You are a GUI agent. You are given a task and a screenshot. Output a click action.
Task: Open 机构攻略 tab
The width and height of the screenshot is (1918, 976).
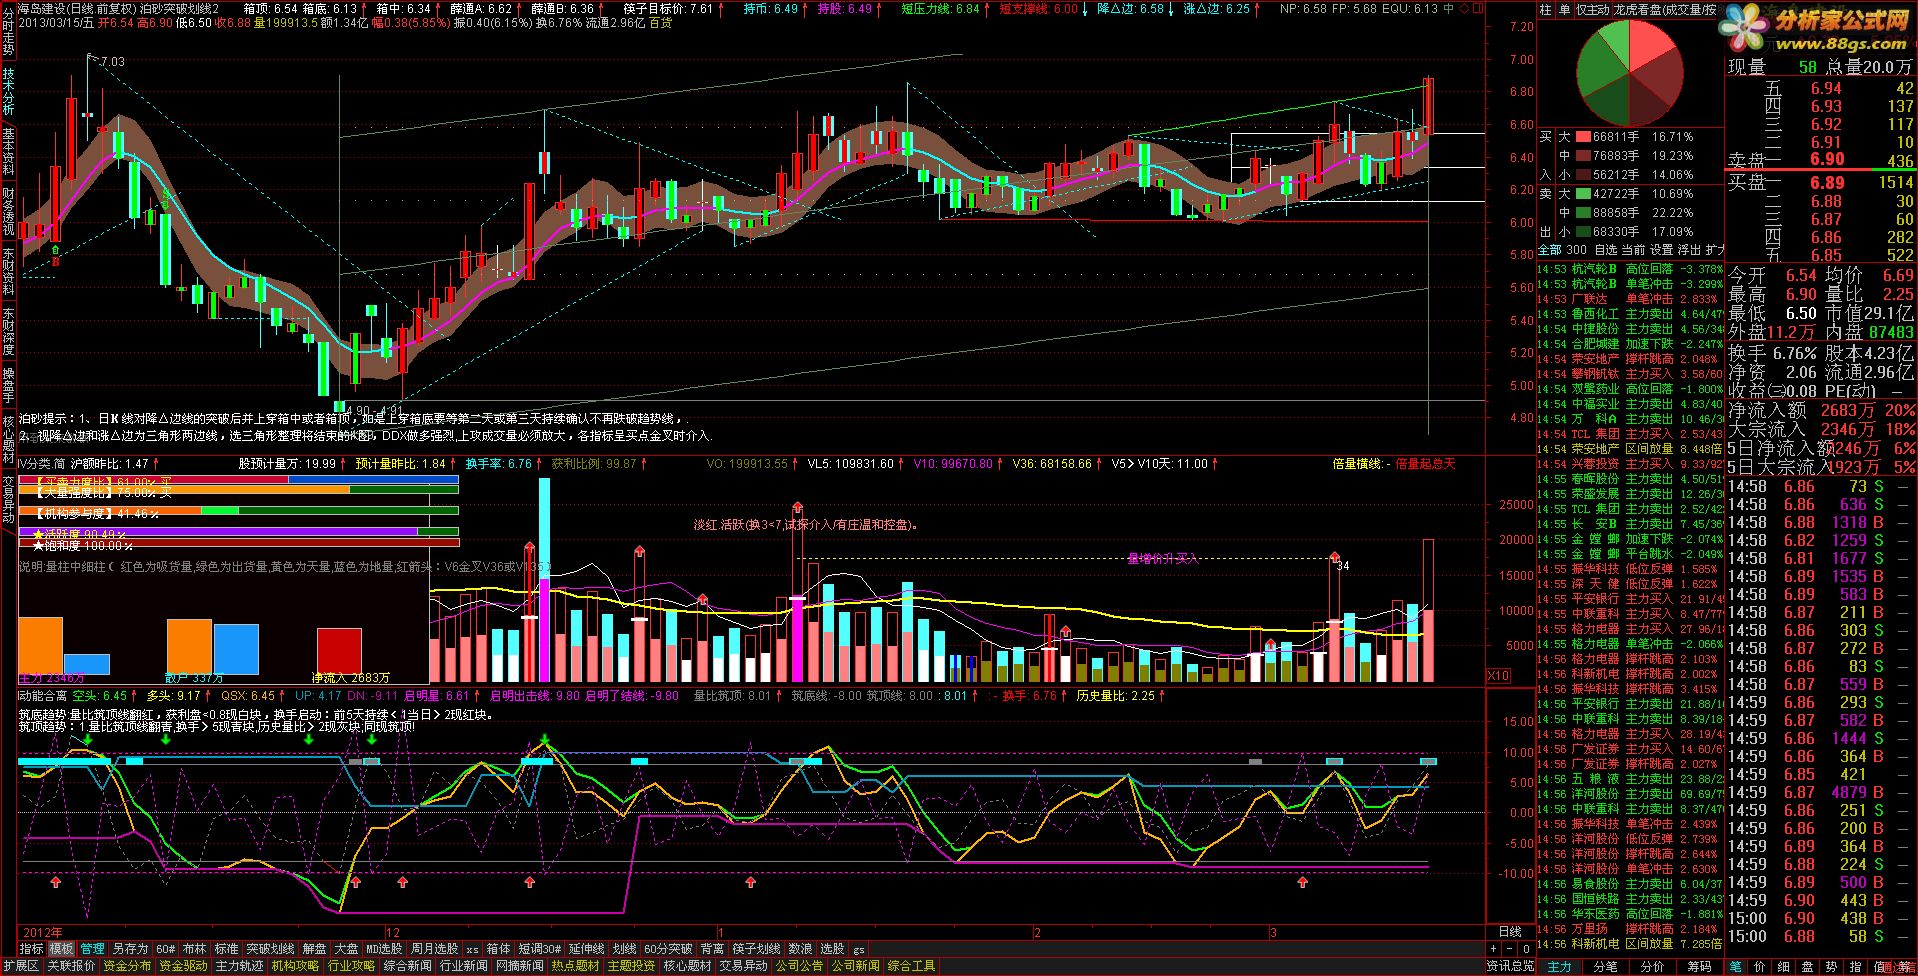click(x=295, y=966)
